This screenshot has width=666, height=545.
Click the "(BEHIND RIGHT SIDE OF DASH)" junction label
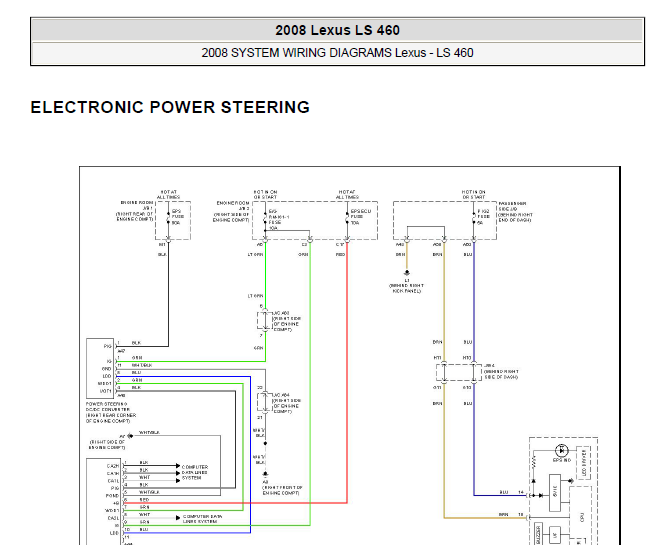(x=501, y=374)
